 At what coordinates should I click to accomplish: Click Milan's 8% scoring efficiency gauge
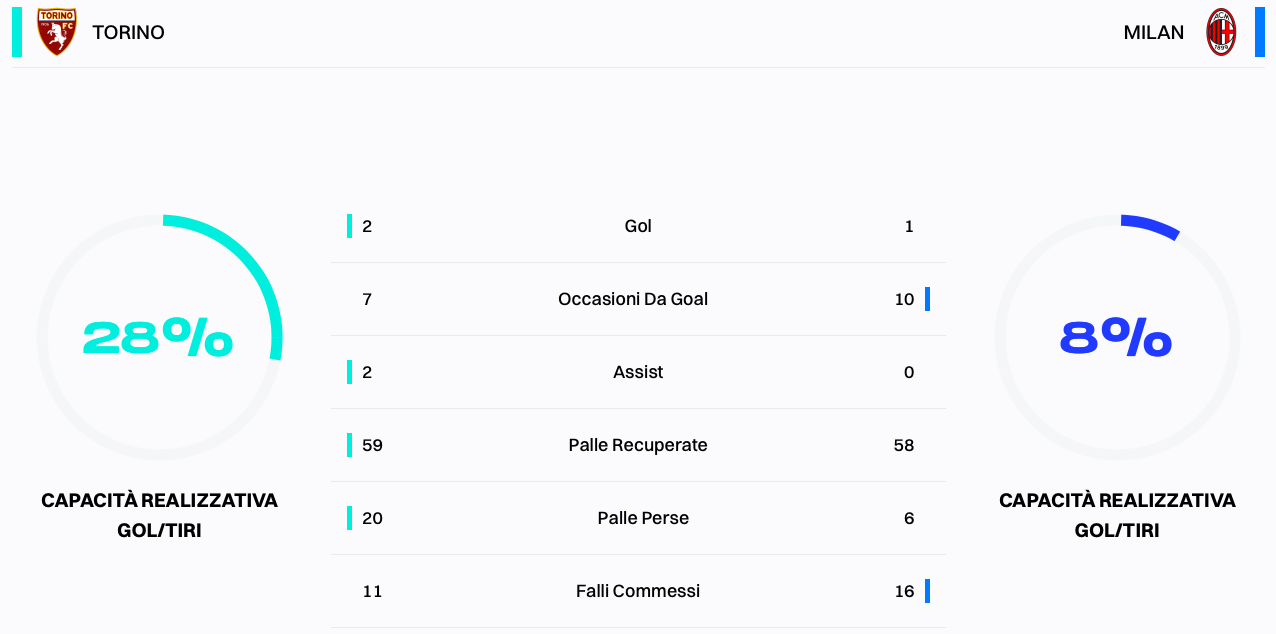1117,337
